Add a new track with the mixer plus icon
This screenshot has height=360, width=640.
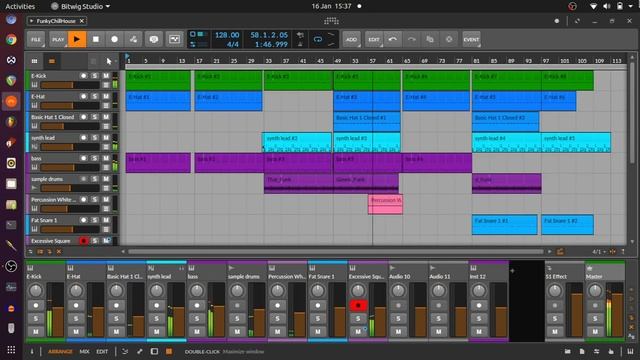click(512, 271)
